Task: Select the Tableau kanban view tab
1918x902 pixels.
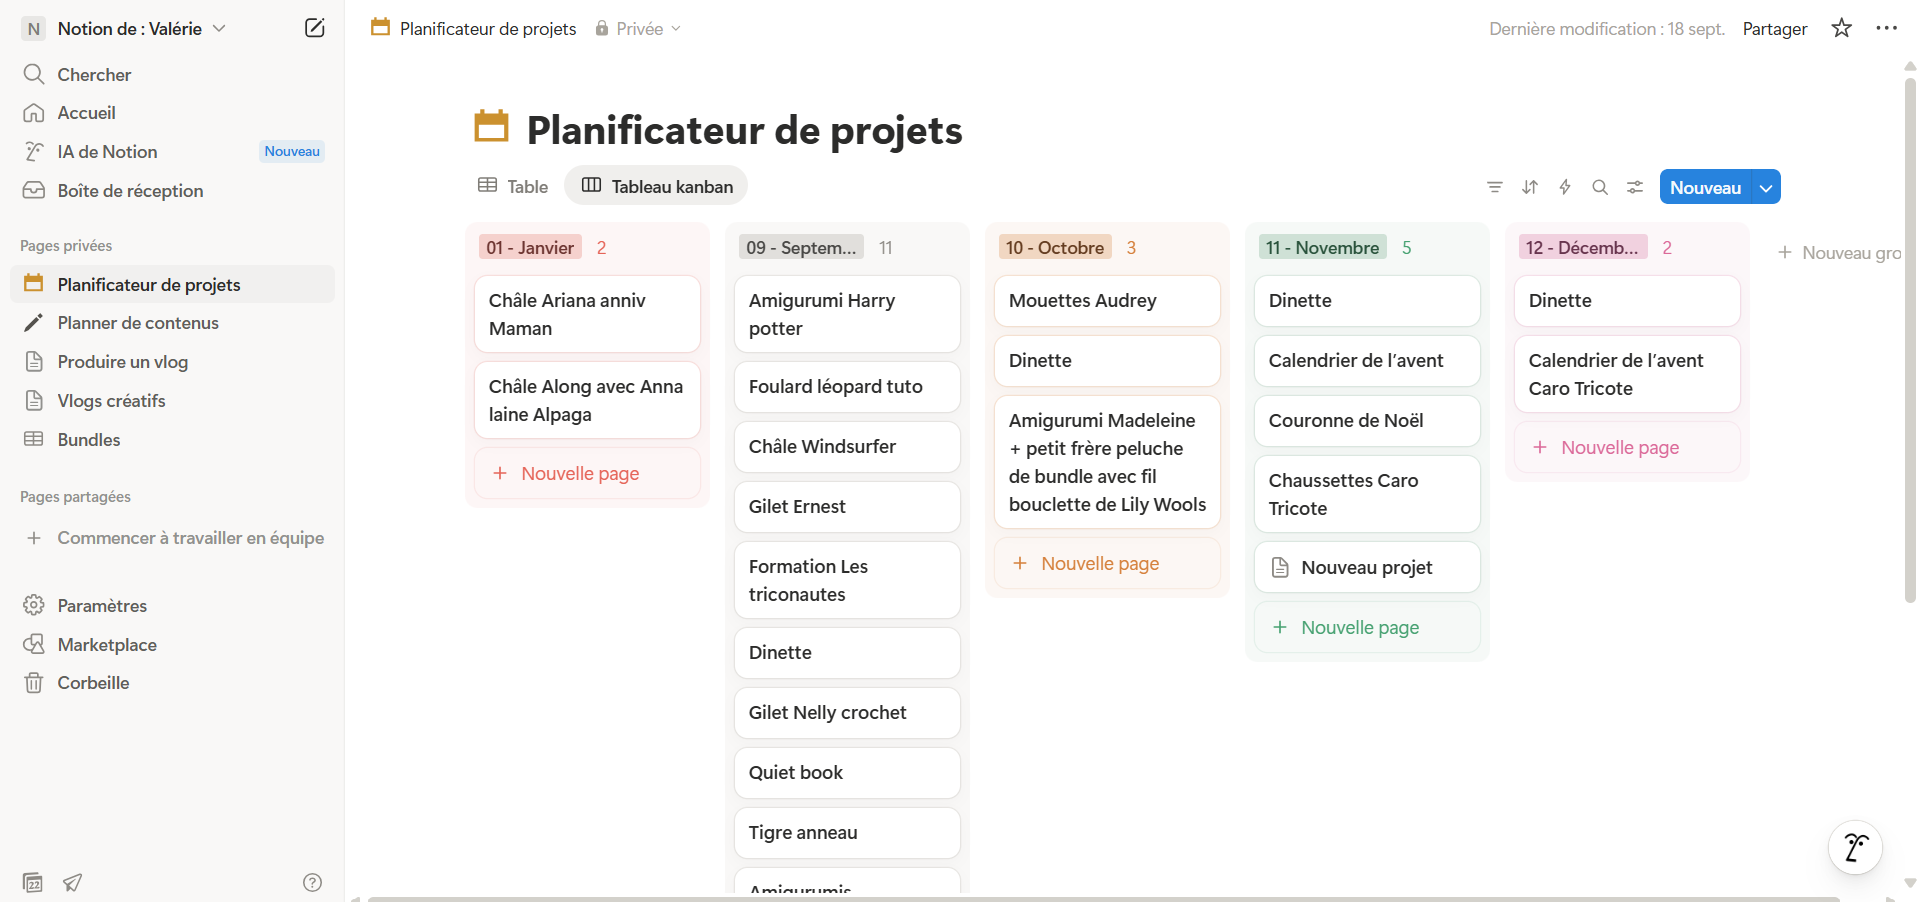Action: pos(657,186)
